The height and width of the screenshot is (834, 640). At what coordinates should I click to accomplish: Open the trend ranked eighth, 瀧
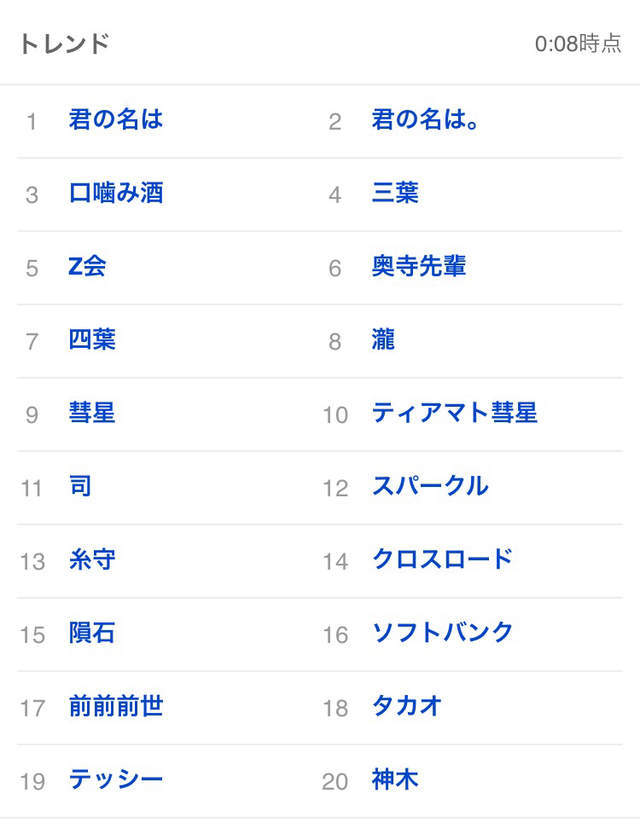tap(383, 340)
